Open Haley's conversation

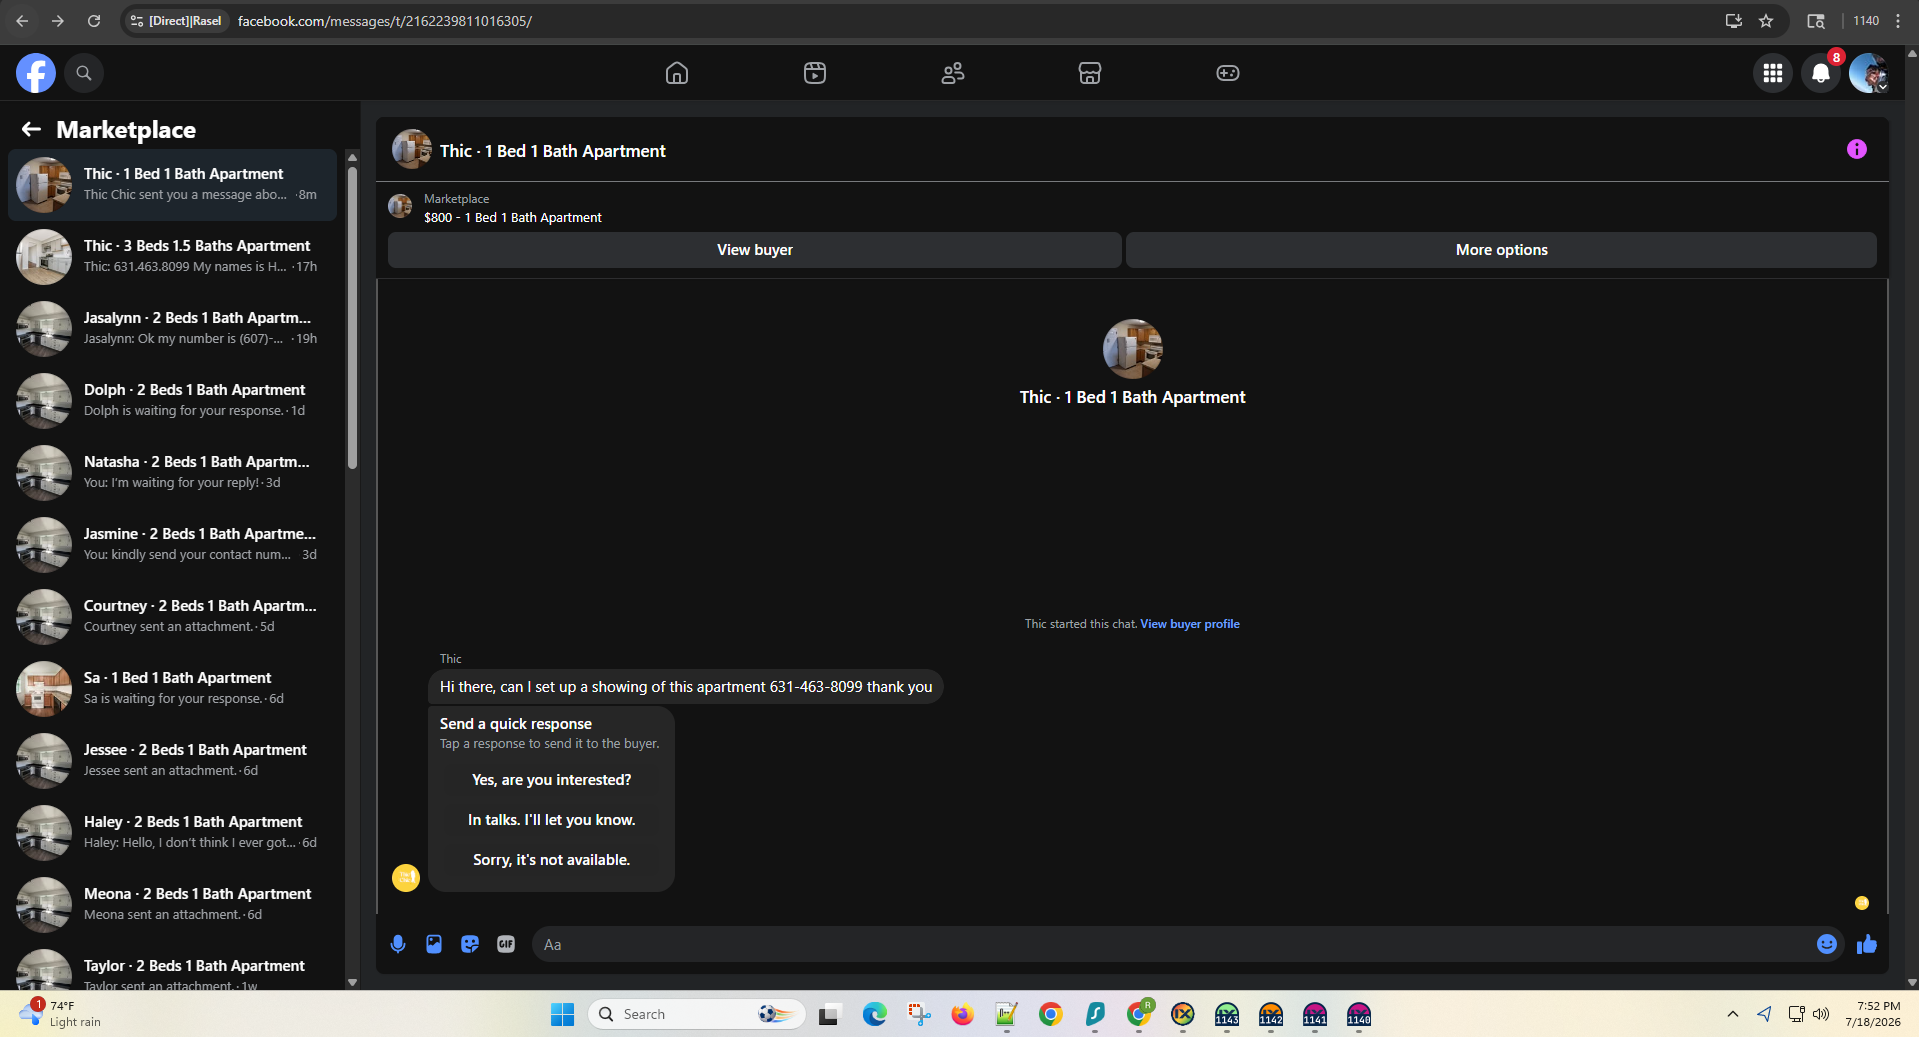173,833
